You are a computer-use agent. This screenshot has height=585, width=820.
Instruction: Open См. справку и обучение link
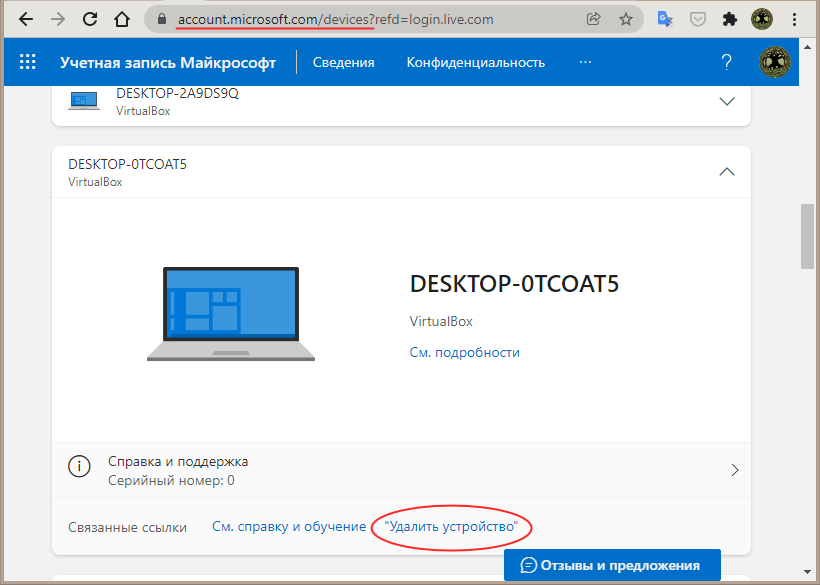coord(289,526)
